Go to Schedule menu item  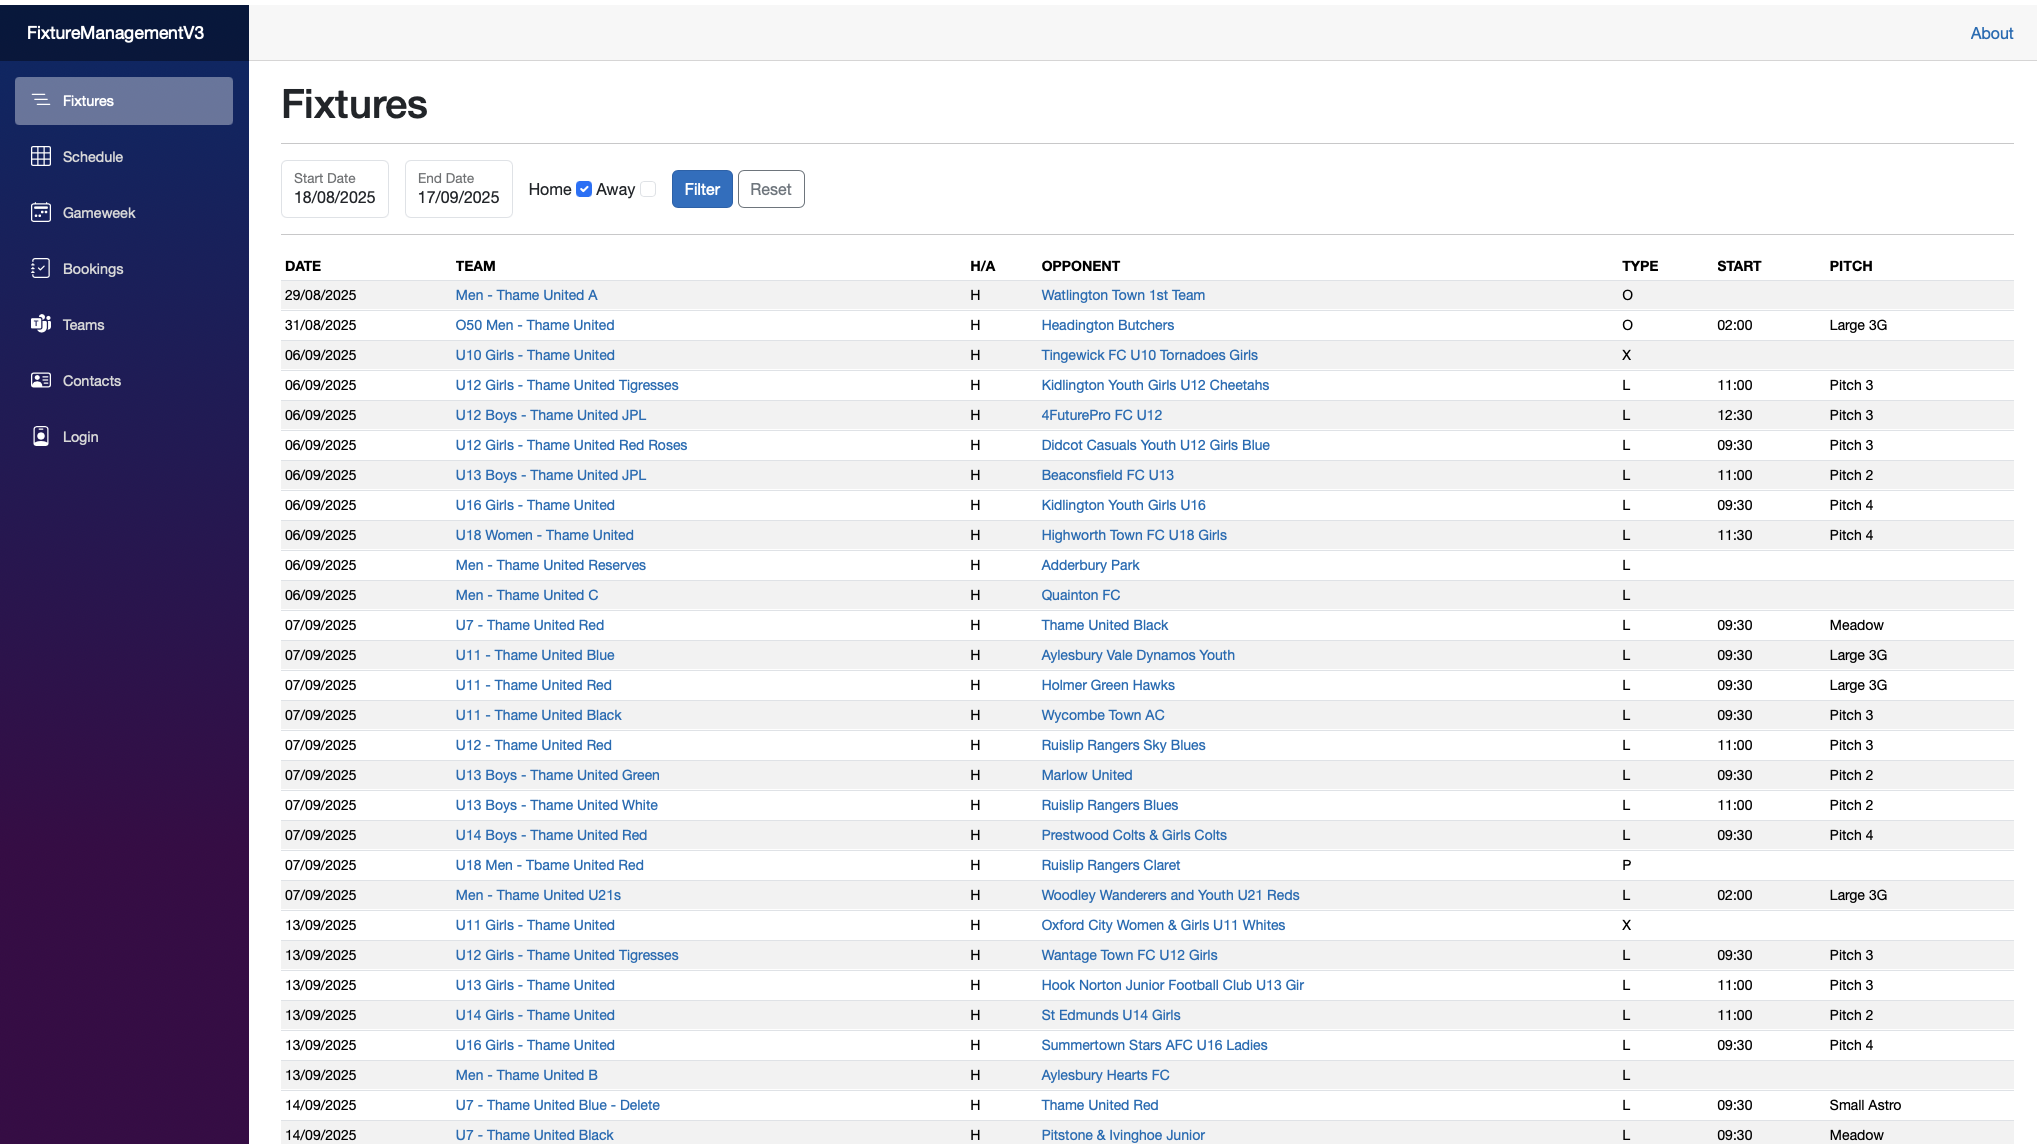[93, 157]
